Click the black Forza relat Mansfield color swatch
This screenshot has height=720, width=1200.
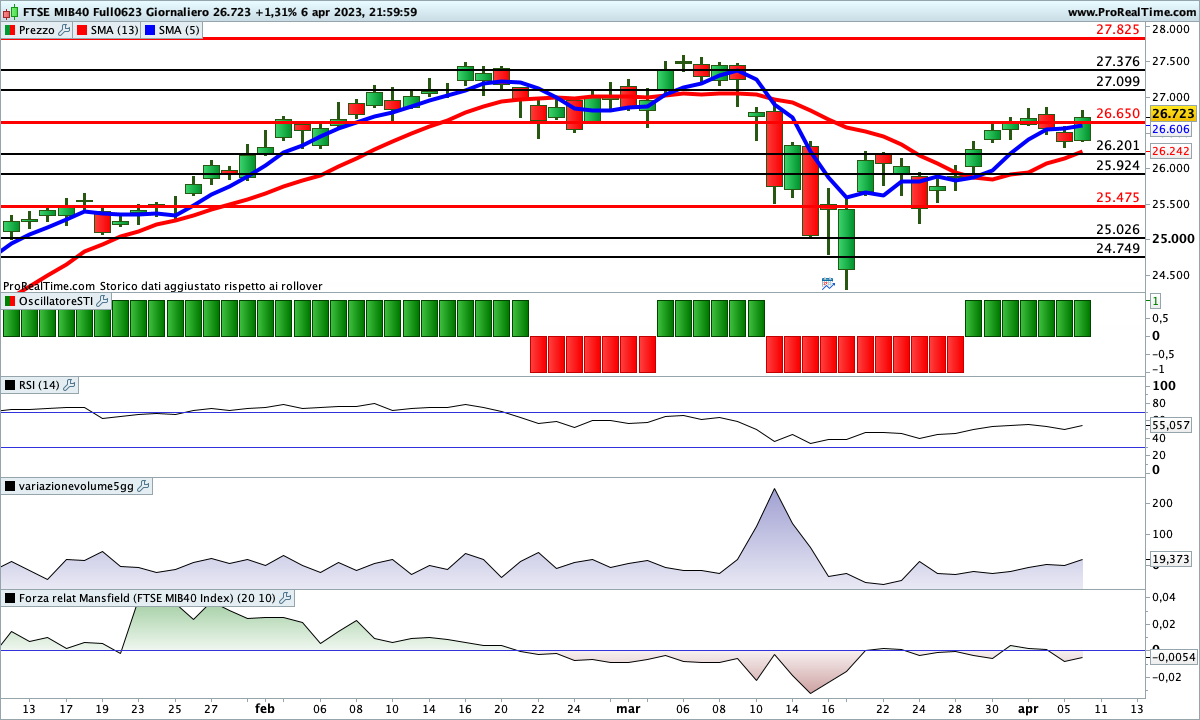(10, 598)
